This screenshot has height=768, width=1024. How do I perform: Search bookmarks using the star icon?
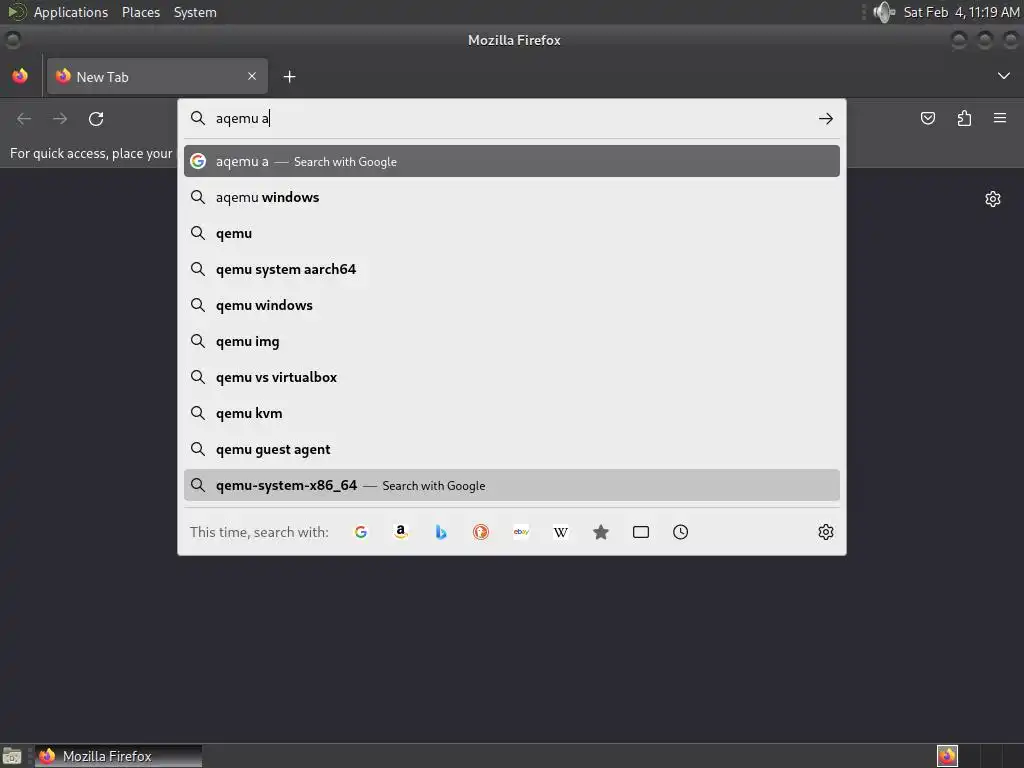pyautogui.click(x=601, y=532)
